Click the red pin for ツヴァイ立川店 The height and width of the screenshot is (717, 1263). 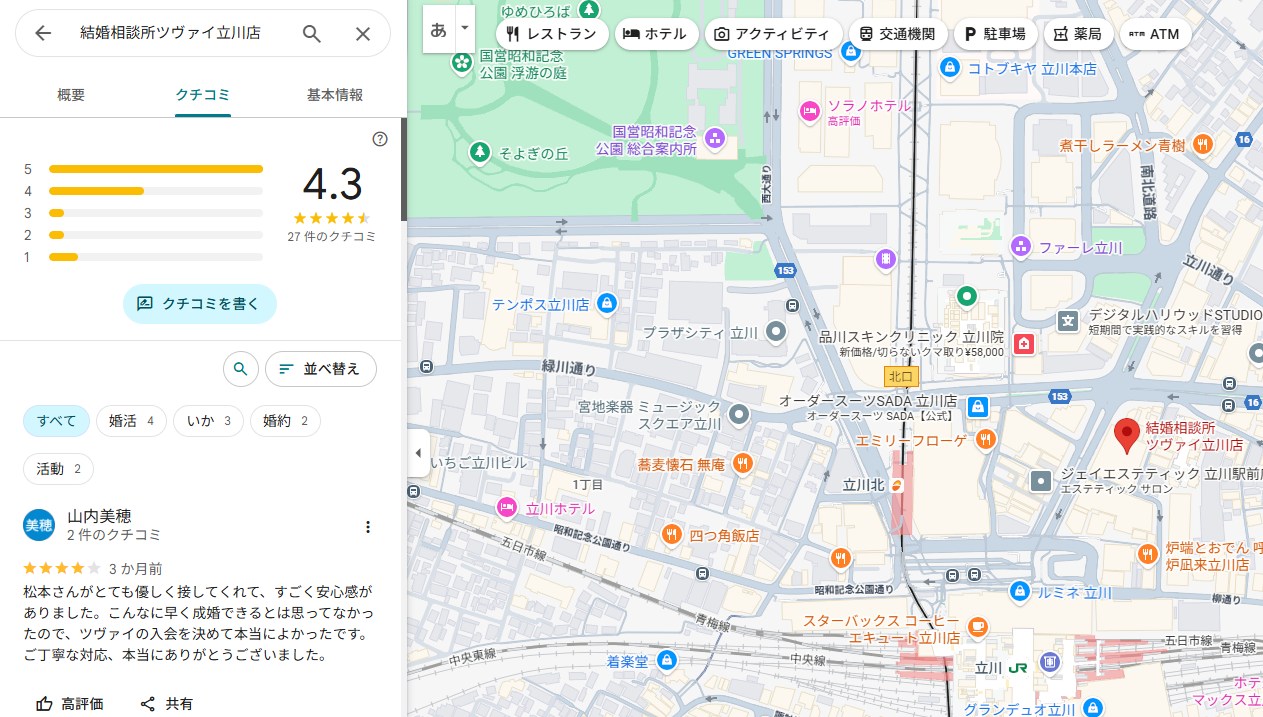pos(1127,436)
